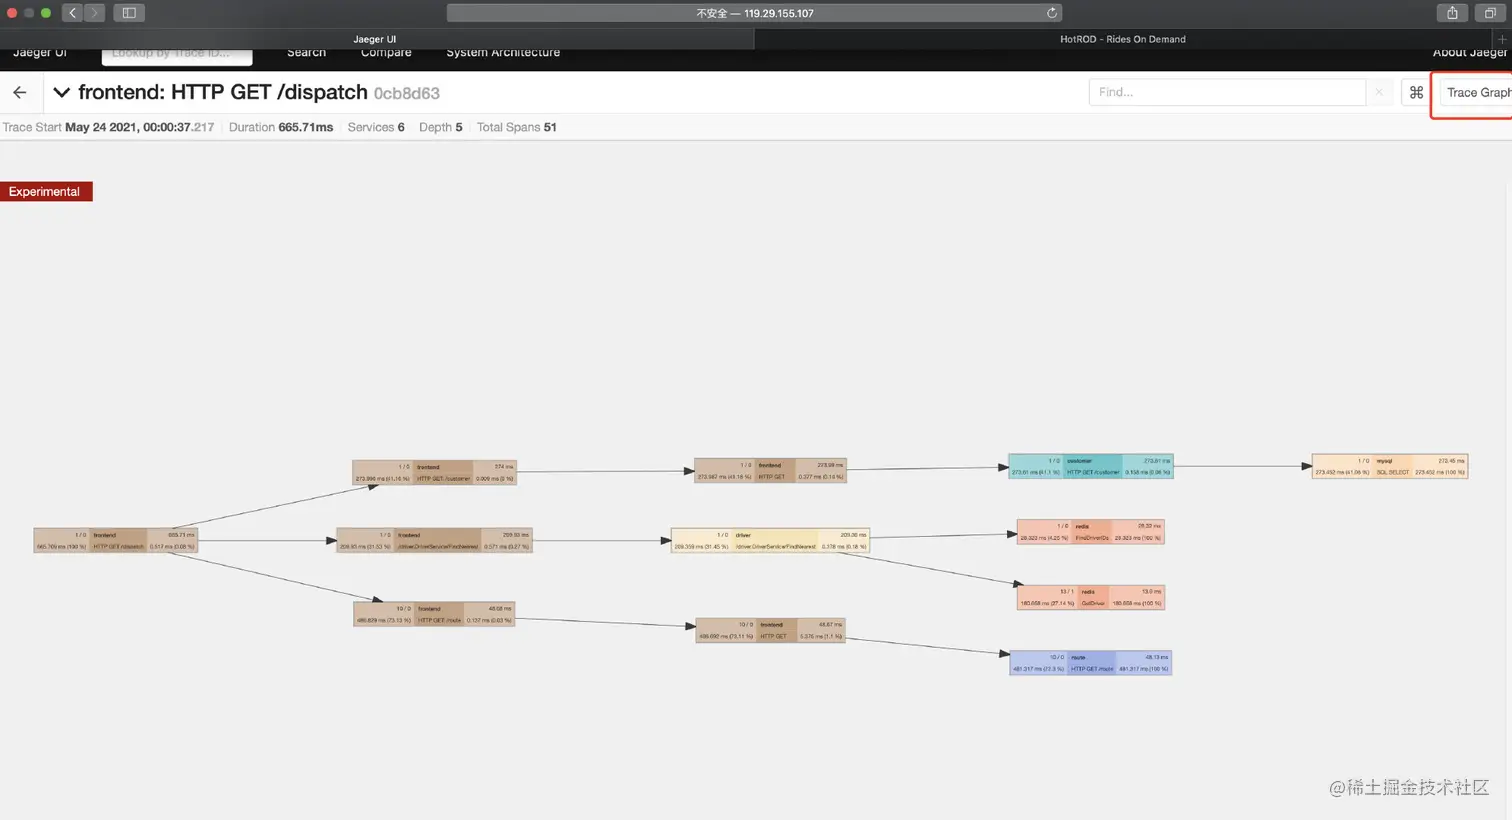1512x820 pixels.
Task: Open the About Jaeger menu
Action: pyautogui.click(x=1470, y=52)
